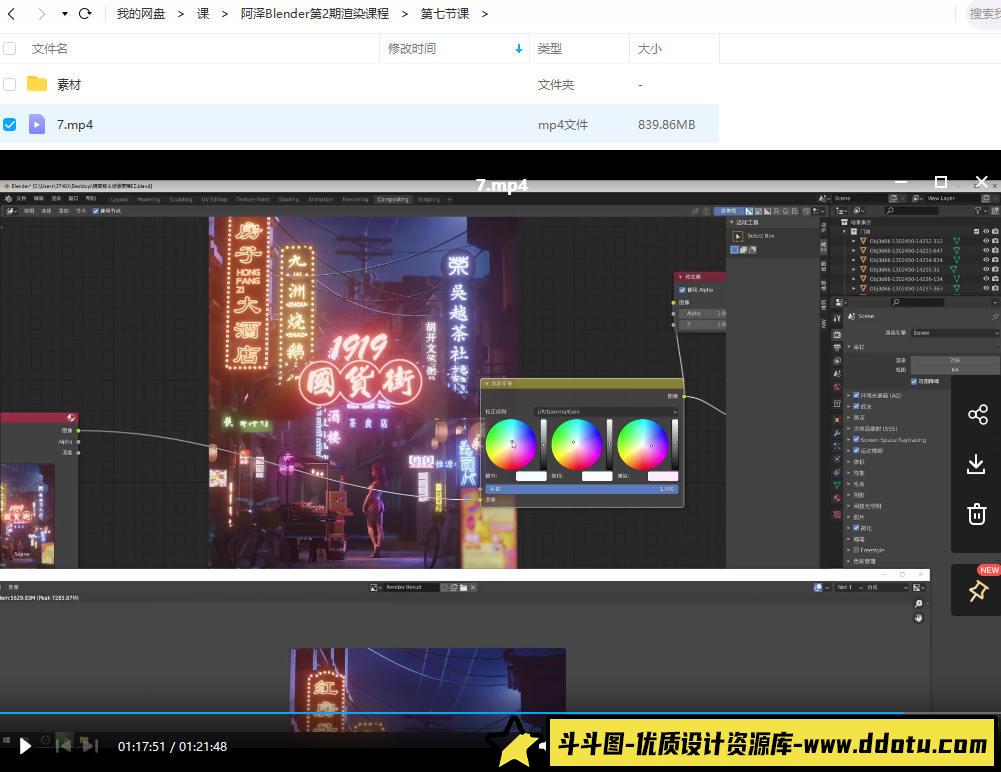Expand the Obj3d66-1302450-14232-312 outliner item
This screenshot has width=1001, height=772.
click(x=854, y=241)
